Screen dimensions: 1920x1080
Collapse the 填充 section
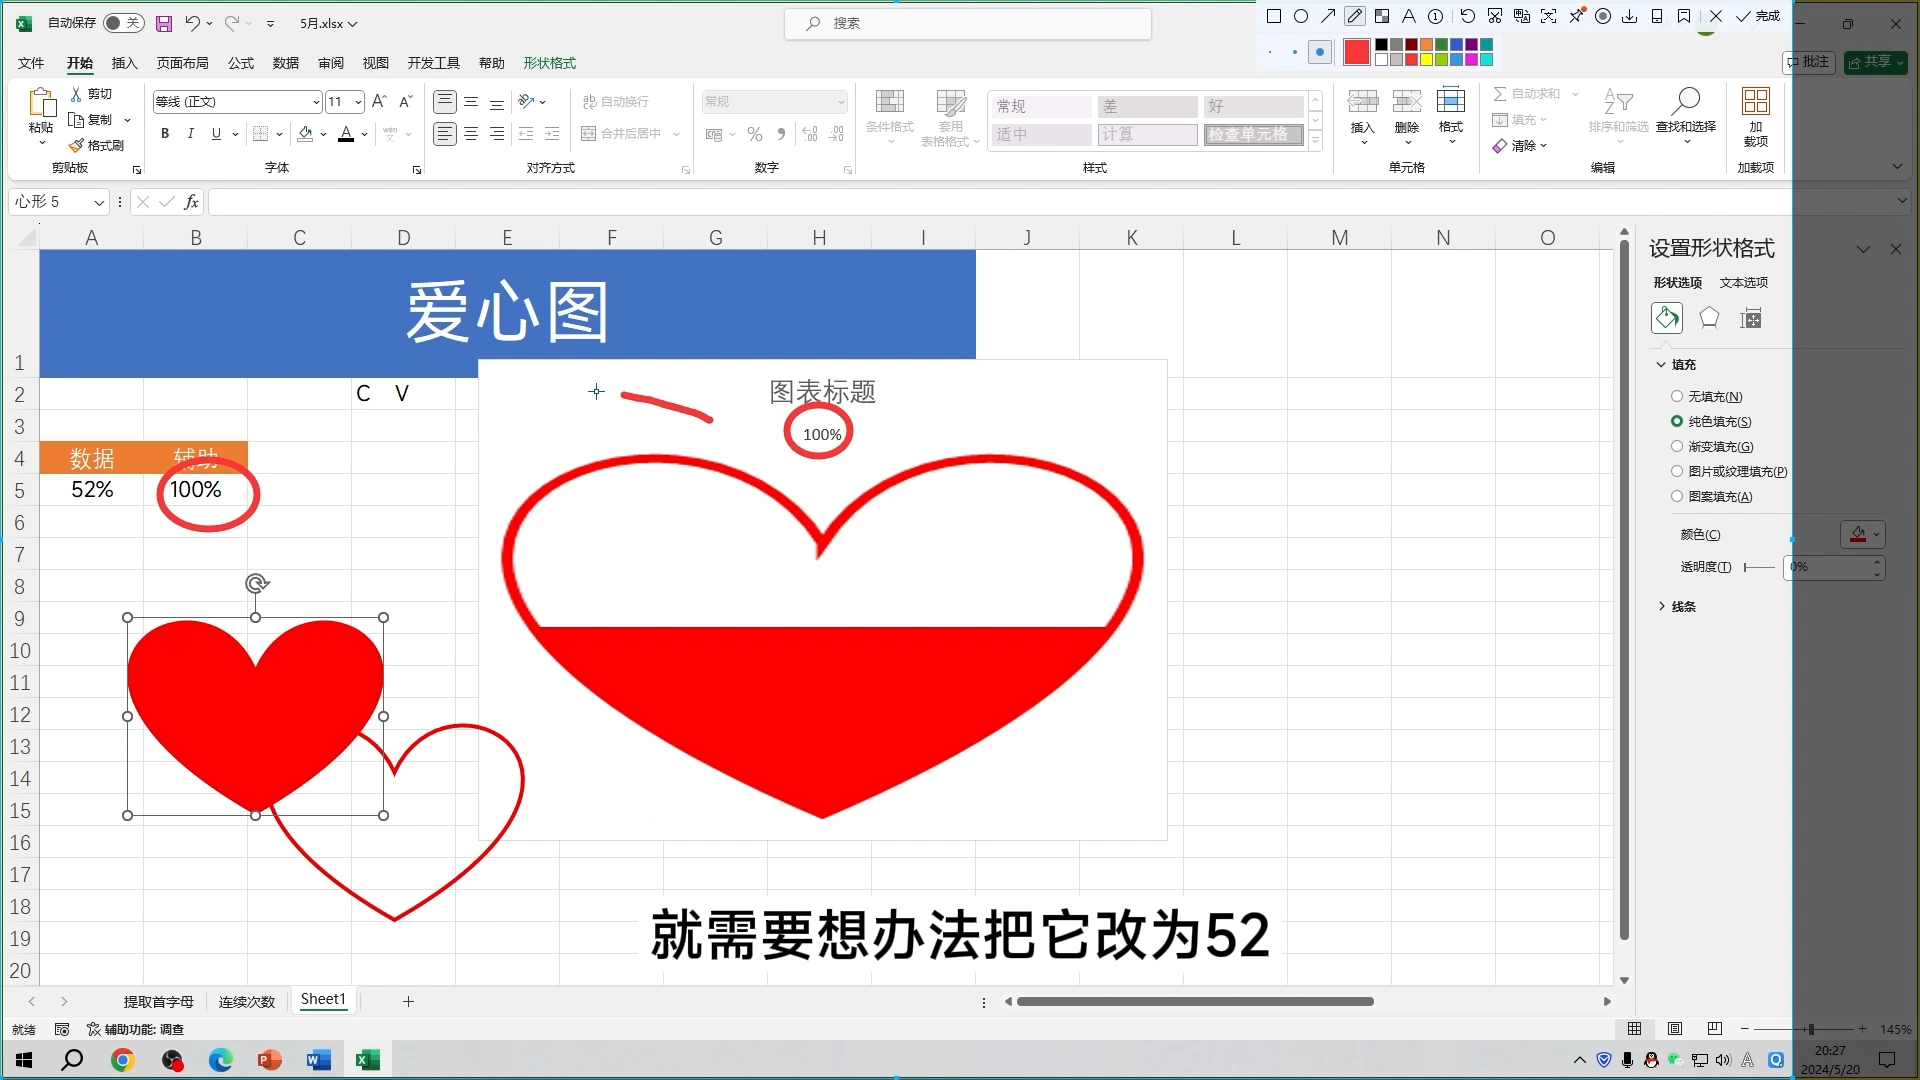point(1676,365)
